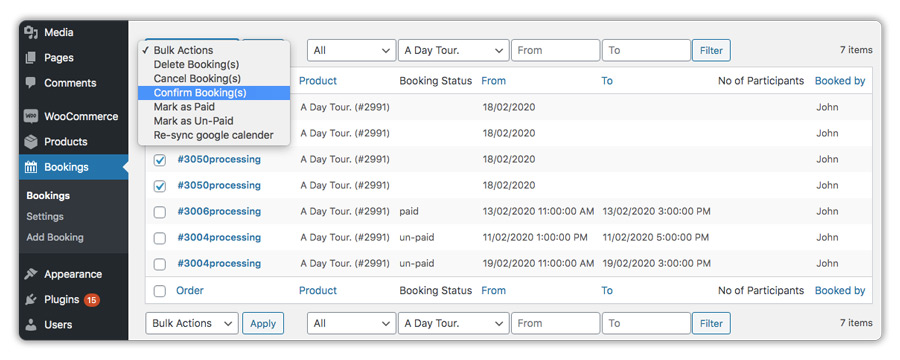Viewport: 900px width, 360px height.
Task: Select Re-sync google calender option
Action: coord(214,136)
